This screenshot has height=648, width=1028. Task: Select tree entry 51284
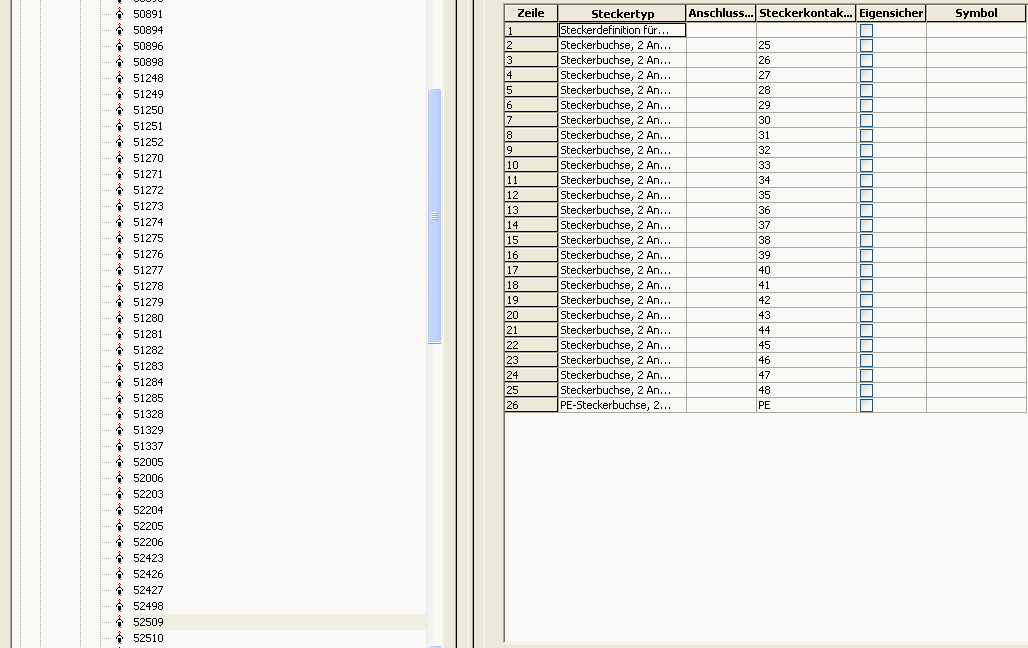point(148,382)
